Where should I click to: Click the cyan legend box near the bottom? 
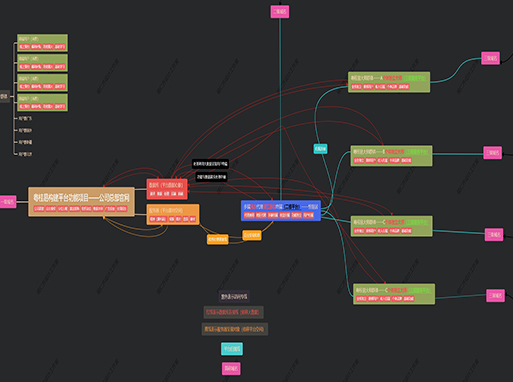232,349
